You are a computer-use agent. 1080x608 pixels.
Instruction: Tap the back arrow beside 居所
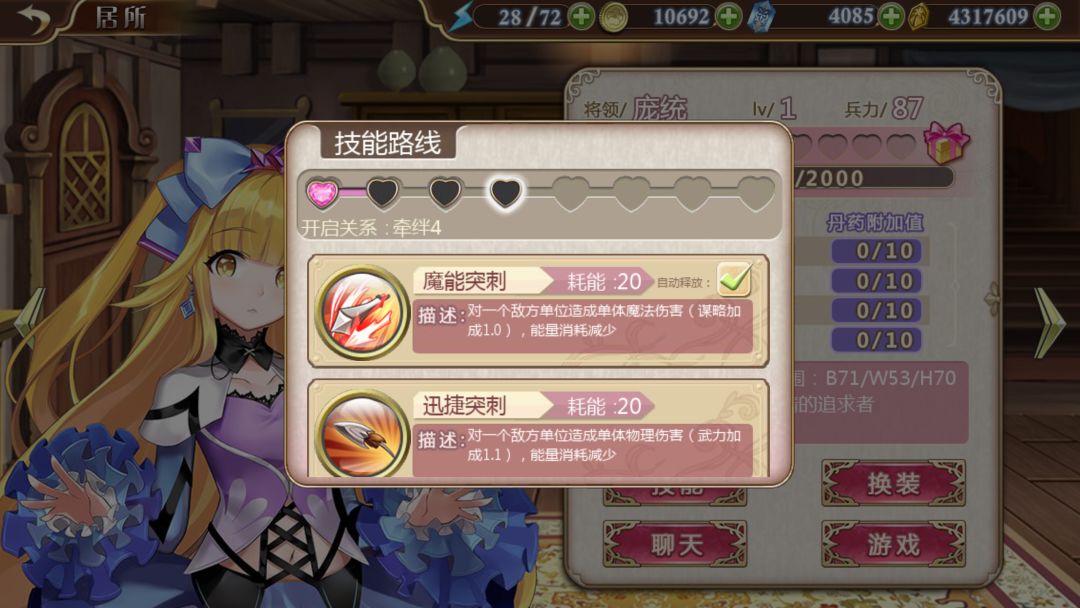click(x=34, y=19)
